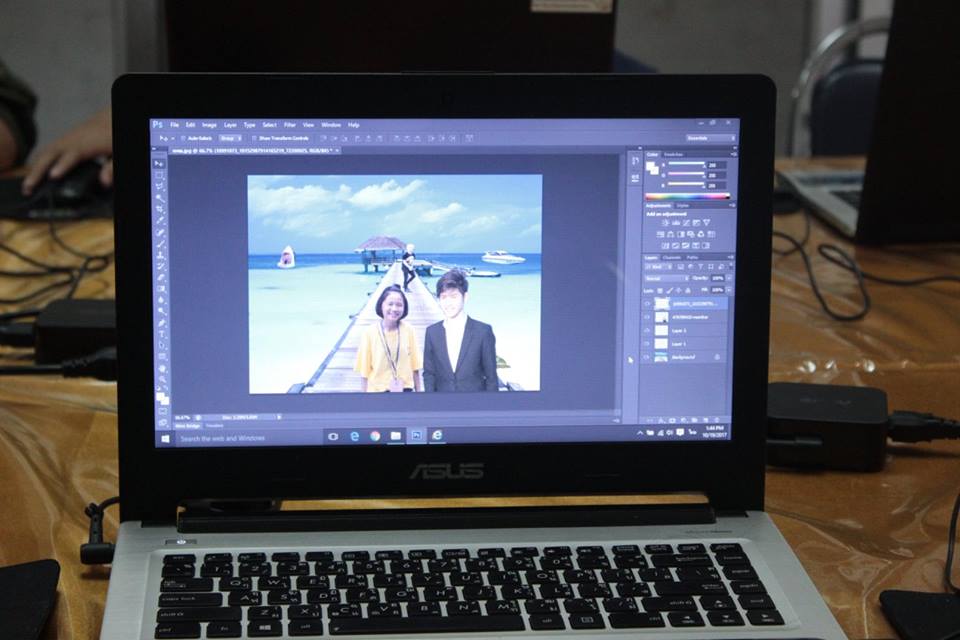Click the color spectrum ramp in Color panel
The image size is (960, 640).
[687, 196]
